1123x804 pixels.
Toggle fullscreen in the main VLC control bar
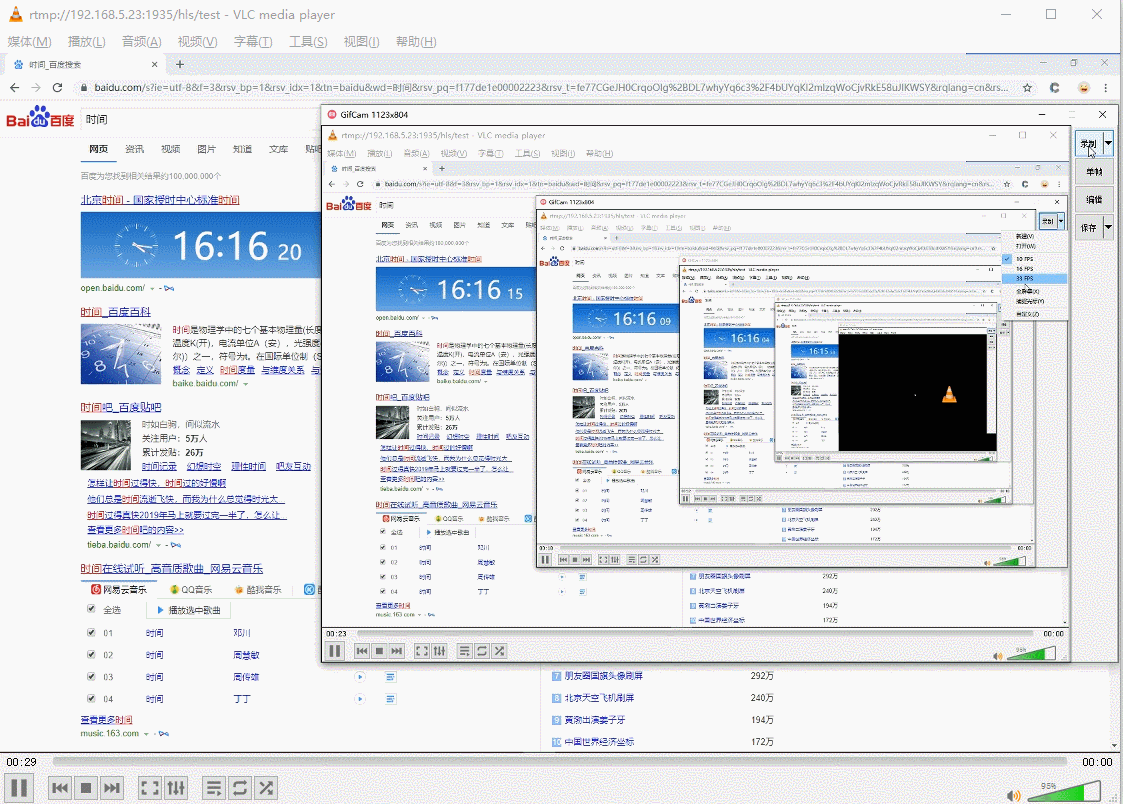tap(150, 788)
